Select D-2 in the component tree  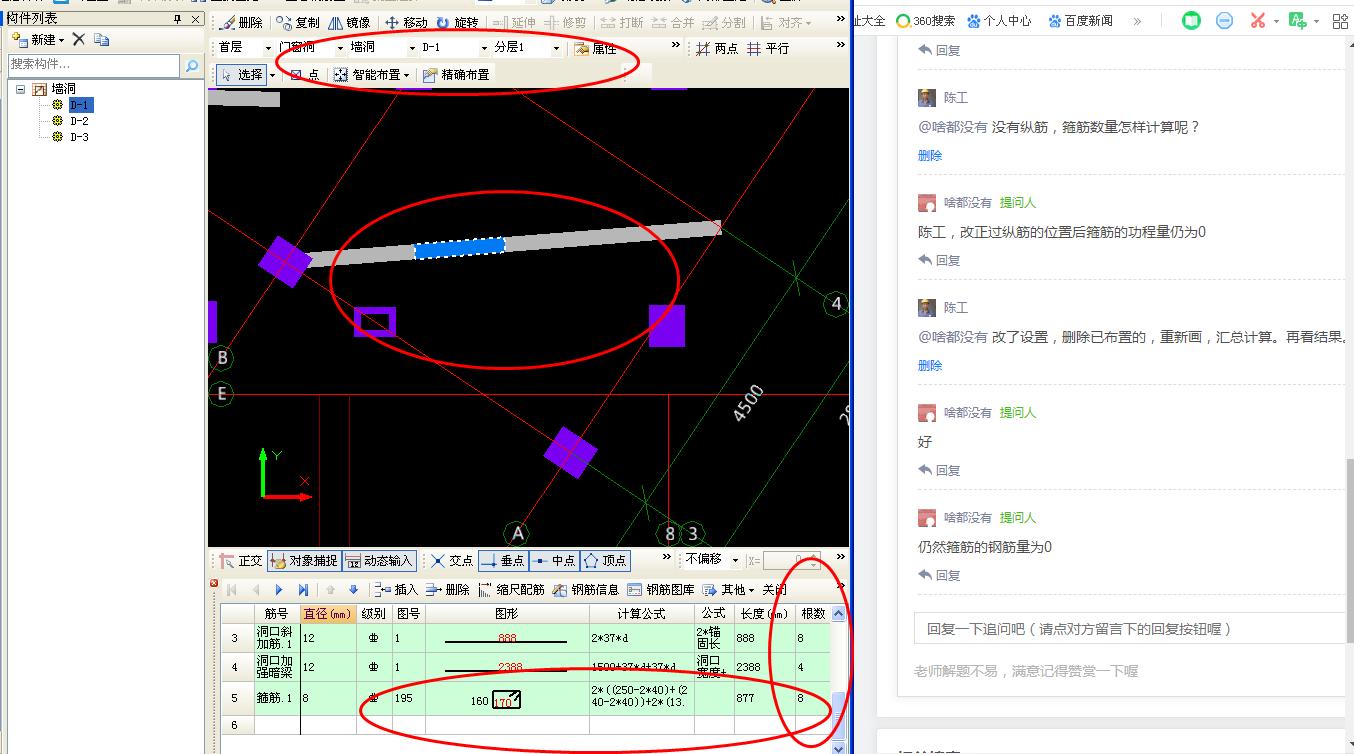pyautogui.click(x=79, y=121)
